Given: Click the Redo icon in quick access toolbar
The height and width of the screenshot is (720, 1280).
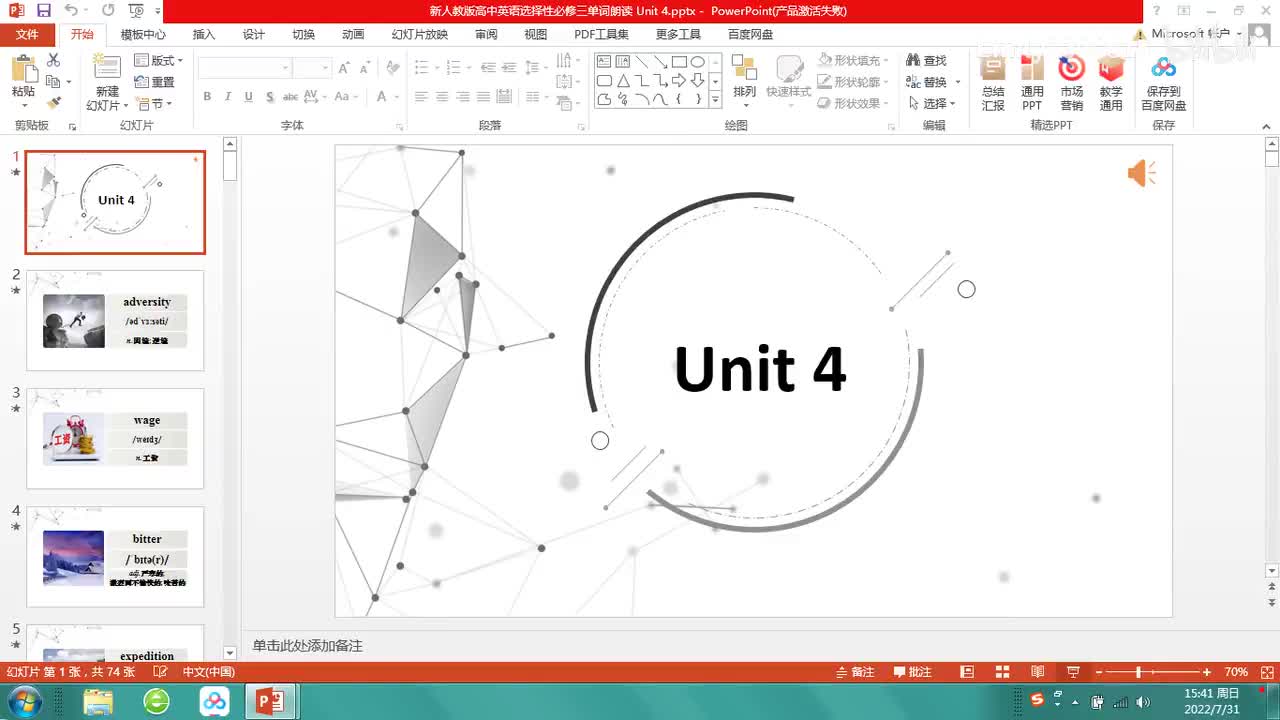Looking at the screenshot, I should click(107, 10).
